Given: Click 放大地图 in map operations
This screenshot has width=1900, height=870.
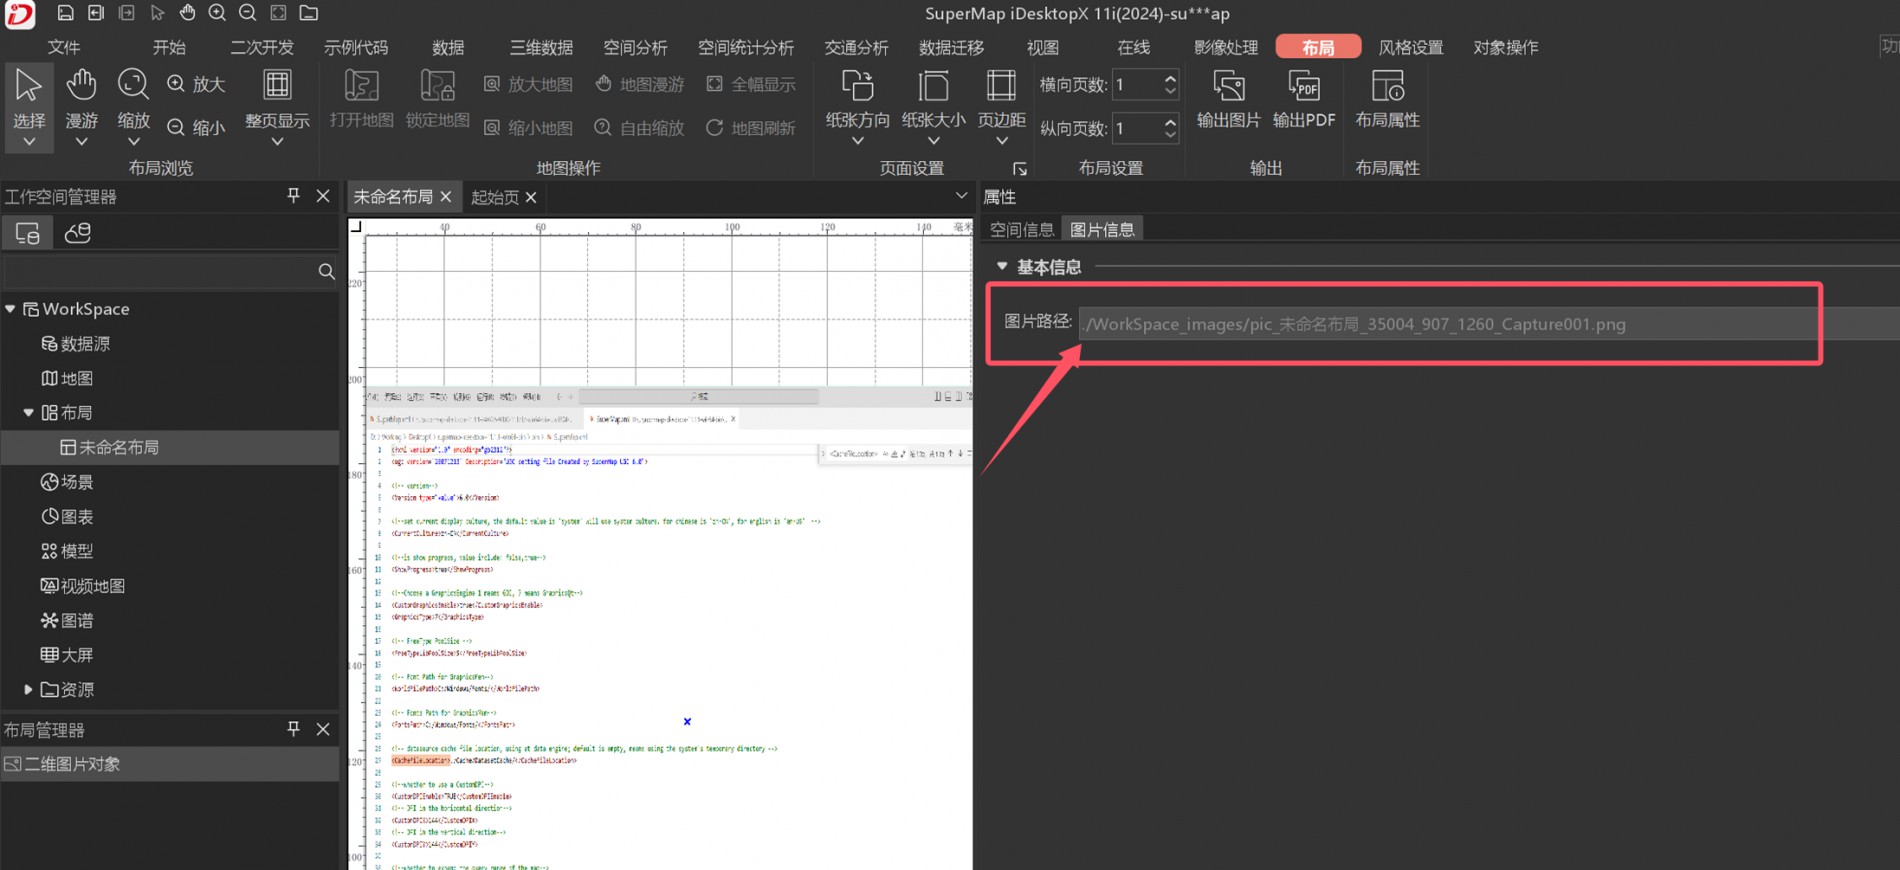Looking at the screenshot, I should coord(528,84).
